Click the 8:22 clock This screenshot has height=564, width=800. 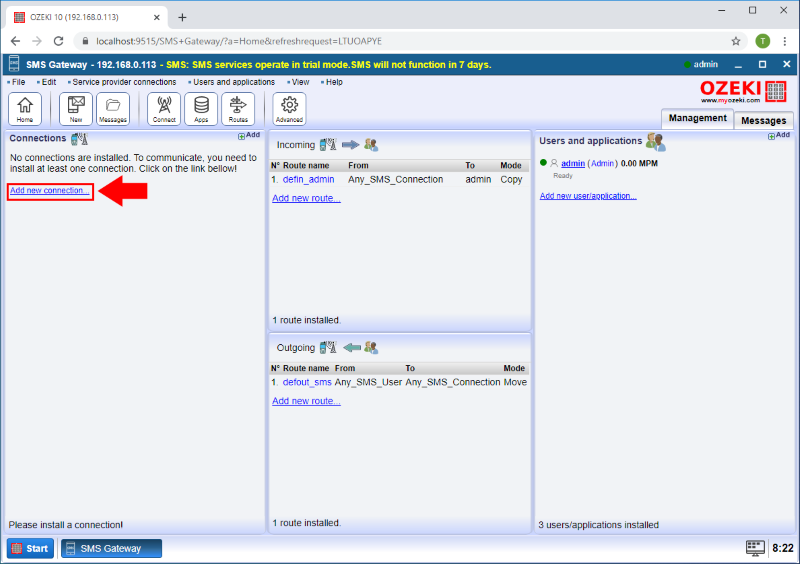tap(783, 548)
